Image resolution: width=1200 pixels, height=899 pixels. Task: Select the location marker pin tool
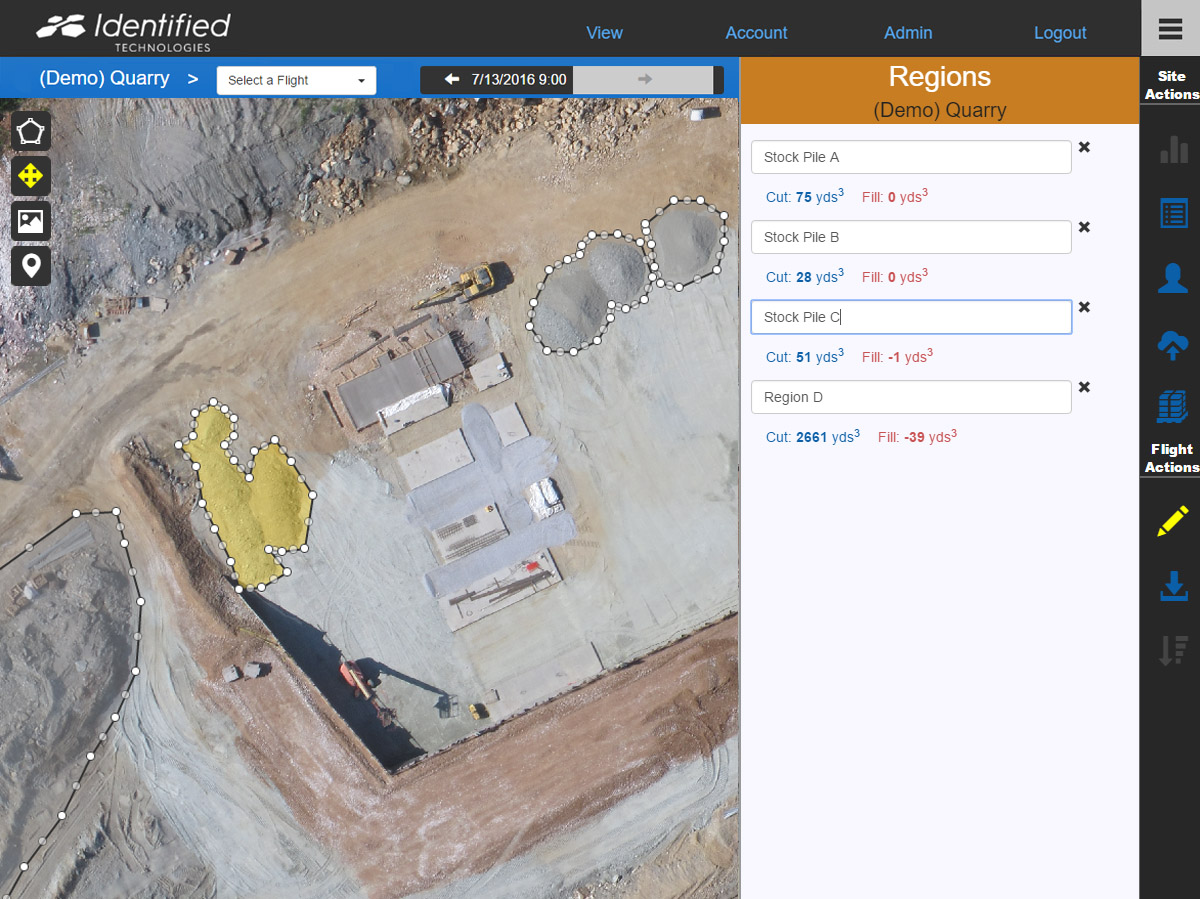pyautogui.click(x=31, y=266)
